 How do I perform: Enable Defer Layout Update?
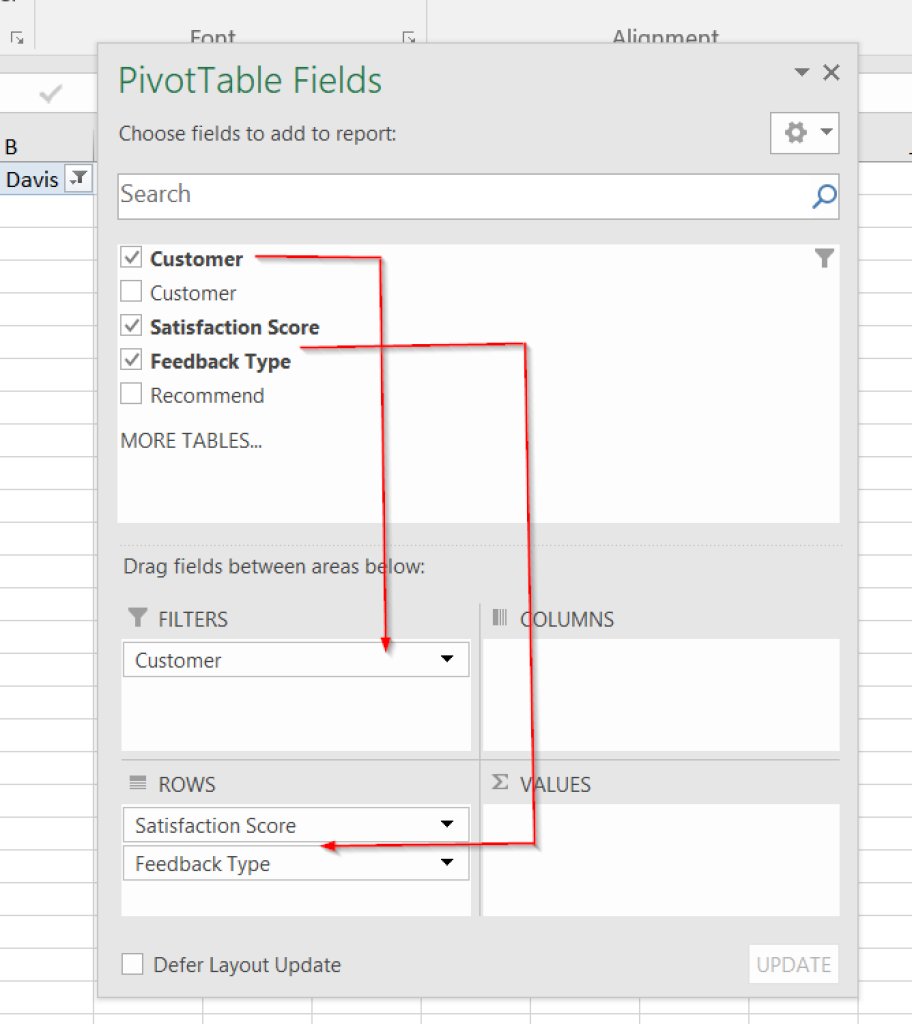tap(131, 964)
